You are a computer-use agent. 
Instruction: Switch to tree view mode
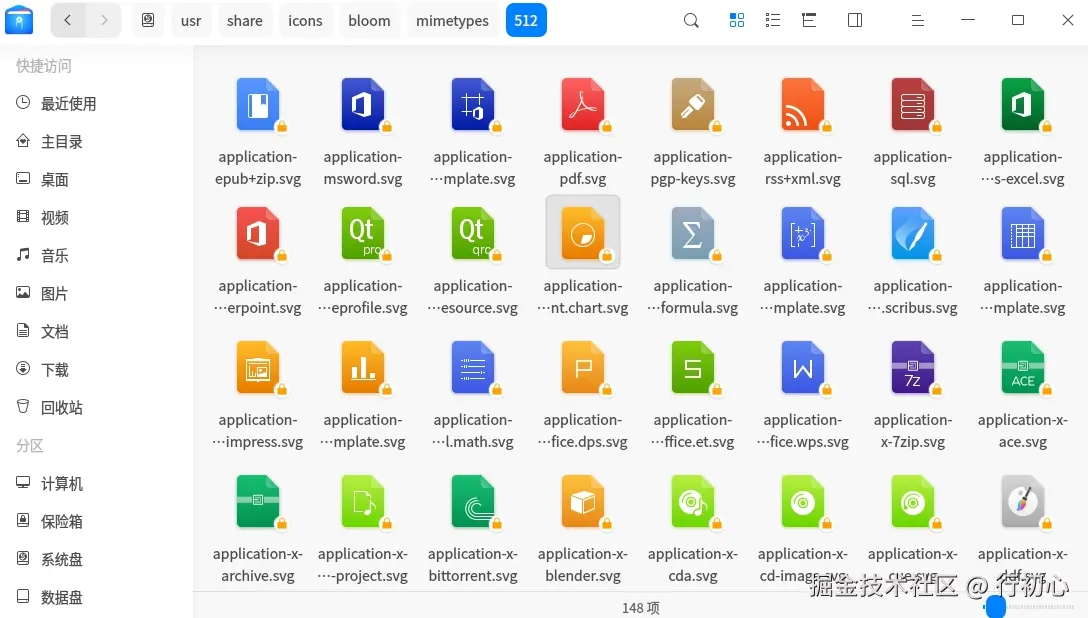[x=809, y=20]
